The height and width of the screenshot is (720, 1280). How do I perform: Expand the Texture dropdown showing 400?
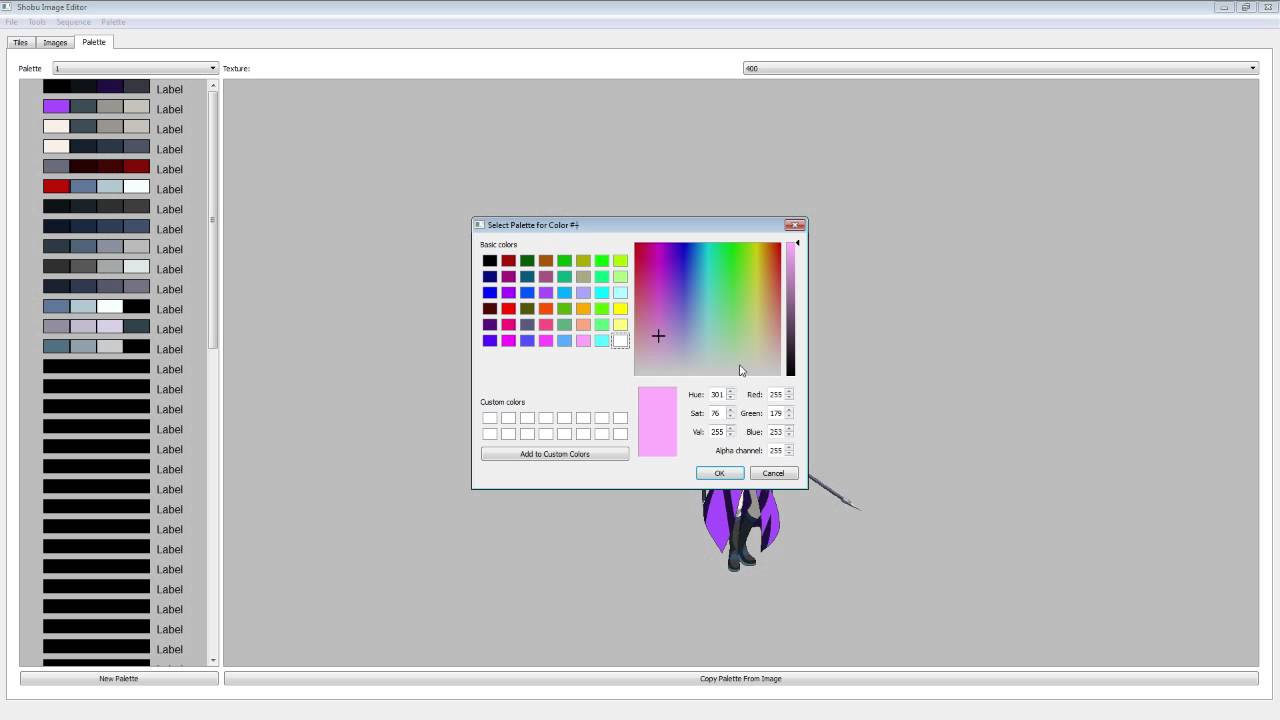(1000, 68)
